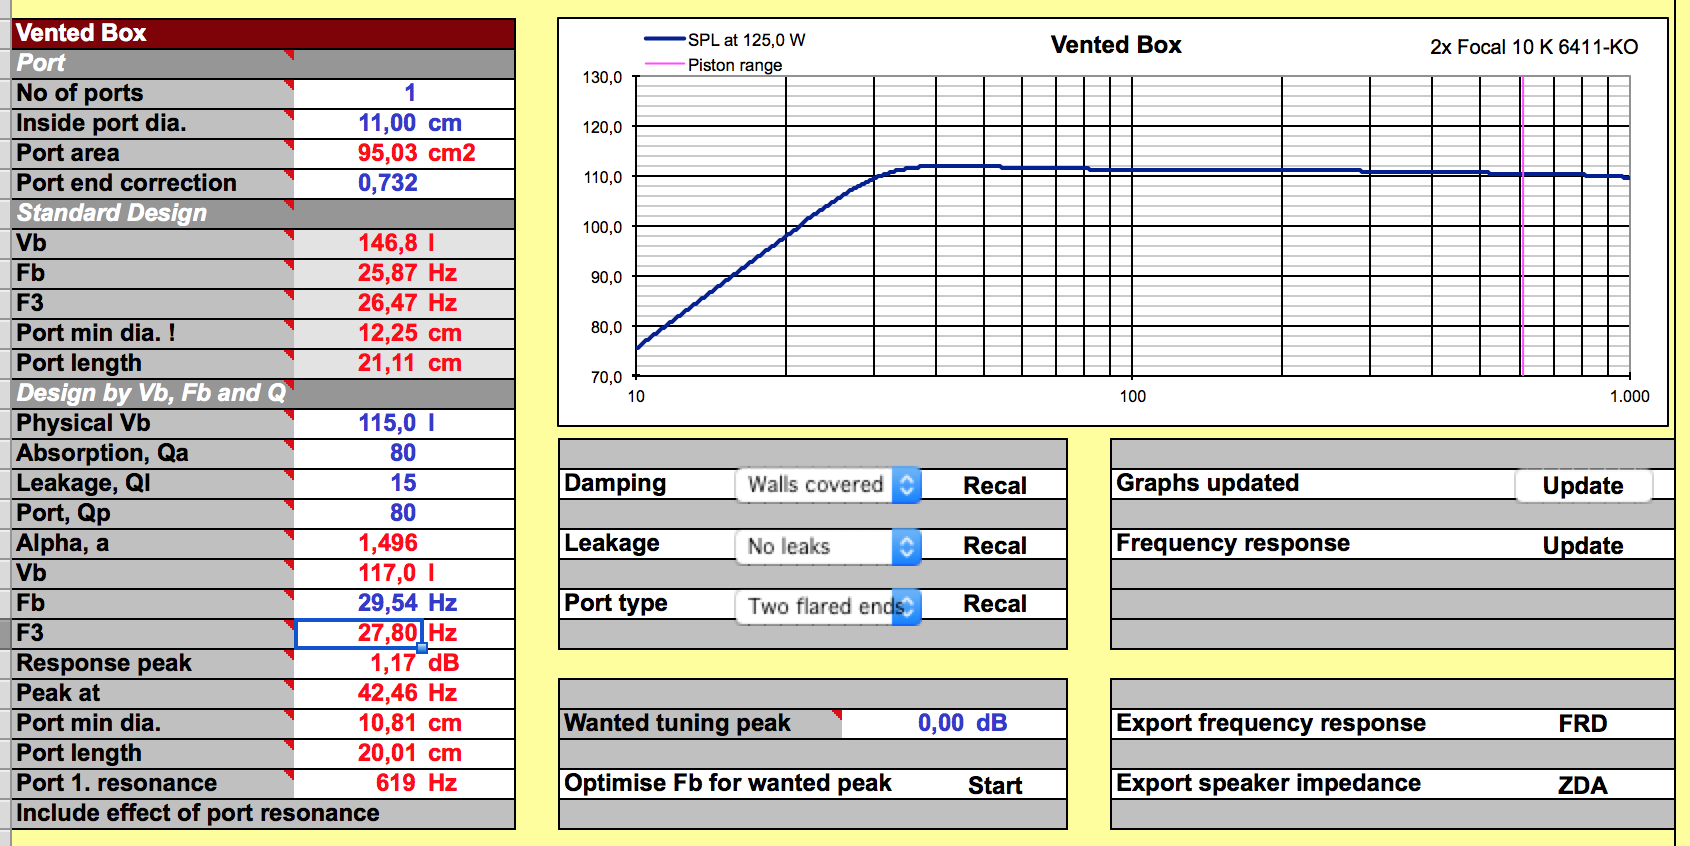This screenshot has width=1690, height=846.
Task: Select the Fb 29,54 Hz input cell
Action: [x=404, y=603]
